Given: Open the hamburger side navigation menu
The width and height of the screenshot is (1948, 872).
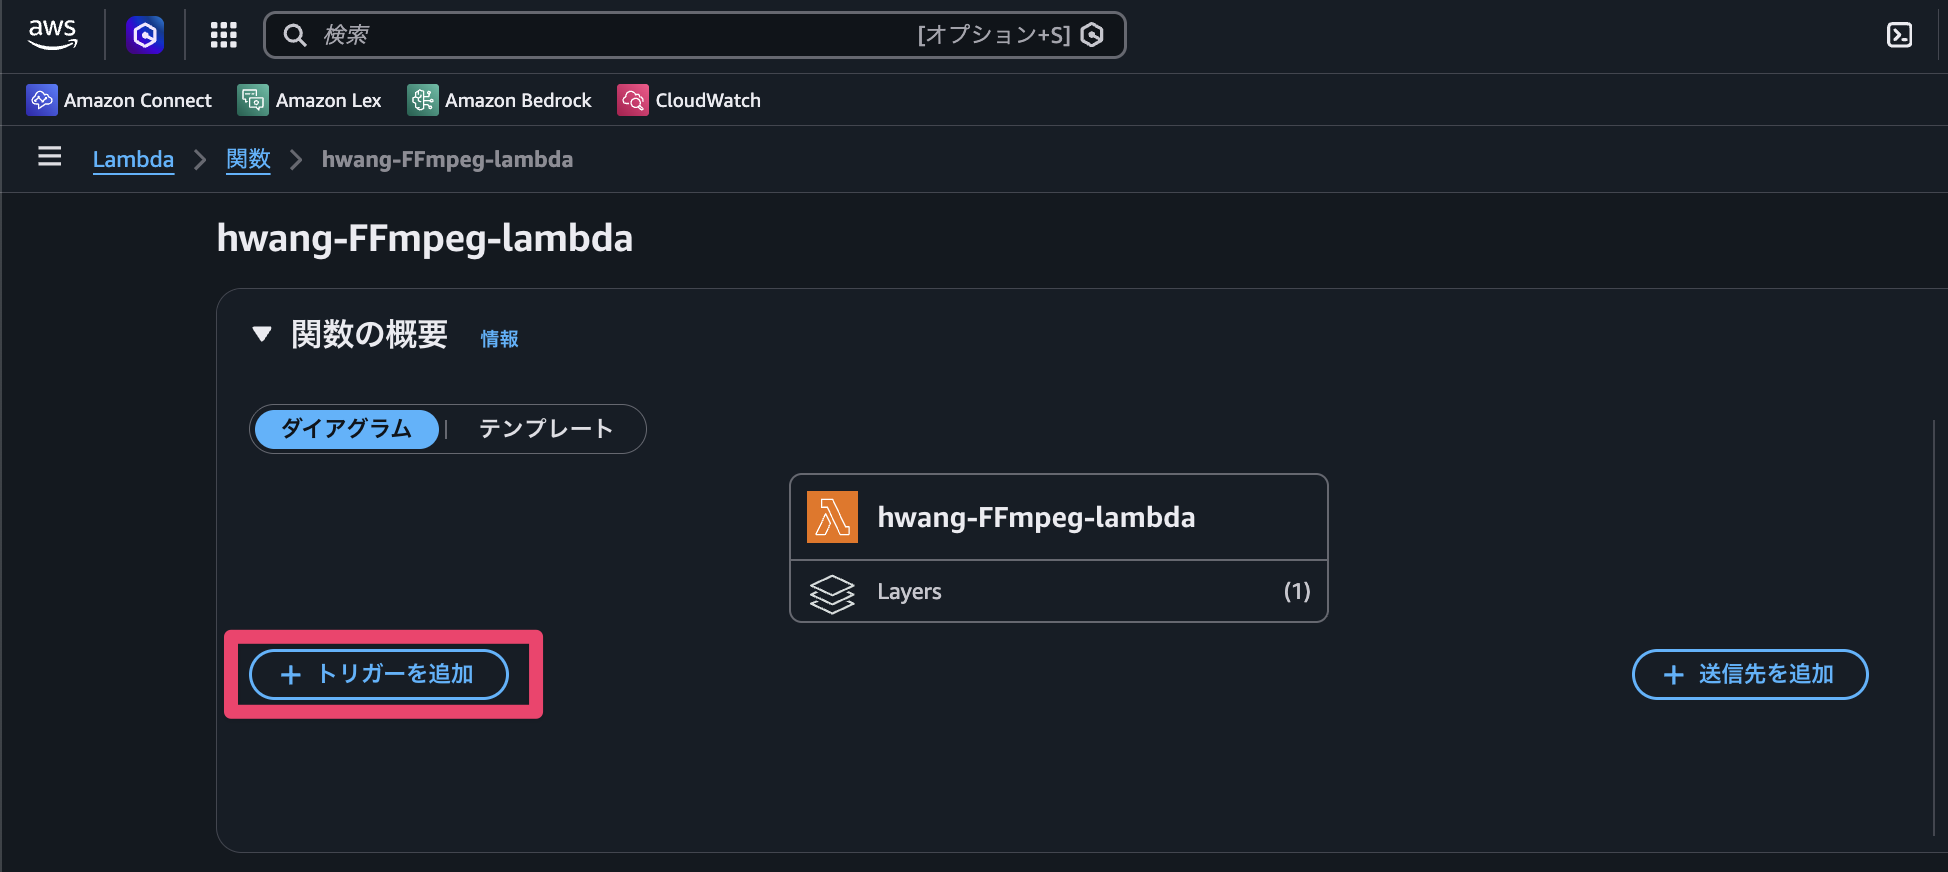Looking at the screenshot, I should click(x=49, y=157).
